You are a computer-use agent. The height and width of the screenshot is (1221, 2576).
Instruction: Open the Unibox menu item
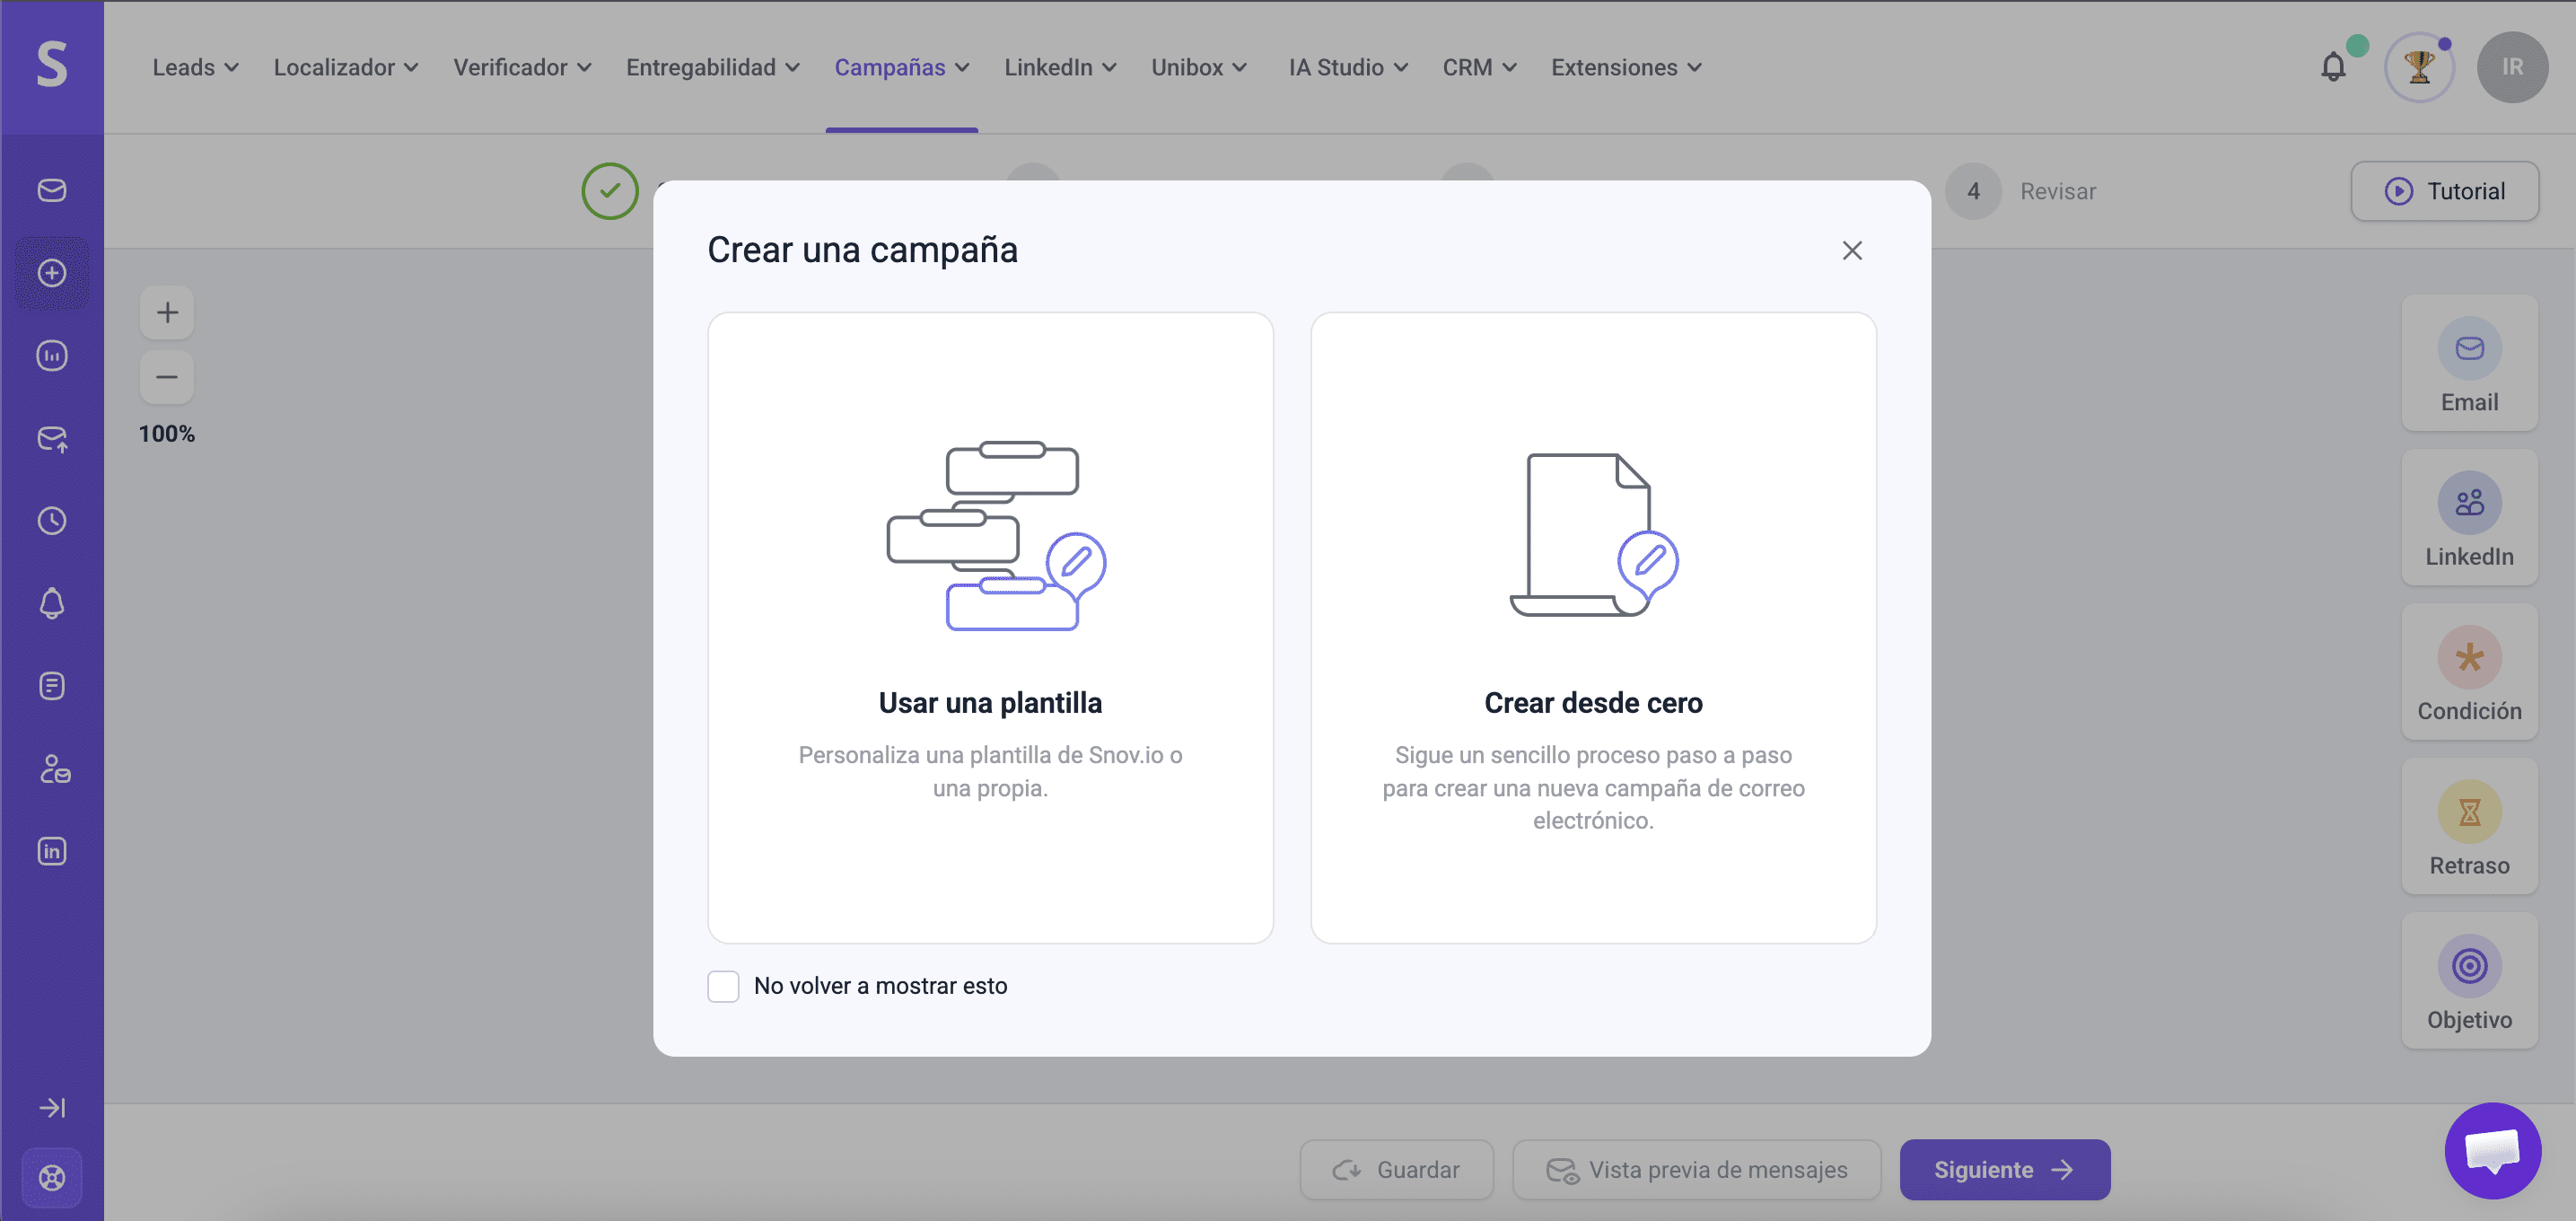point(1198,67)
